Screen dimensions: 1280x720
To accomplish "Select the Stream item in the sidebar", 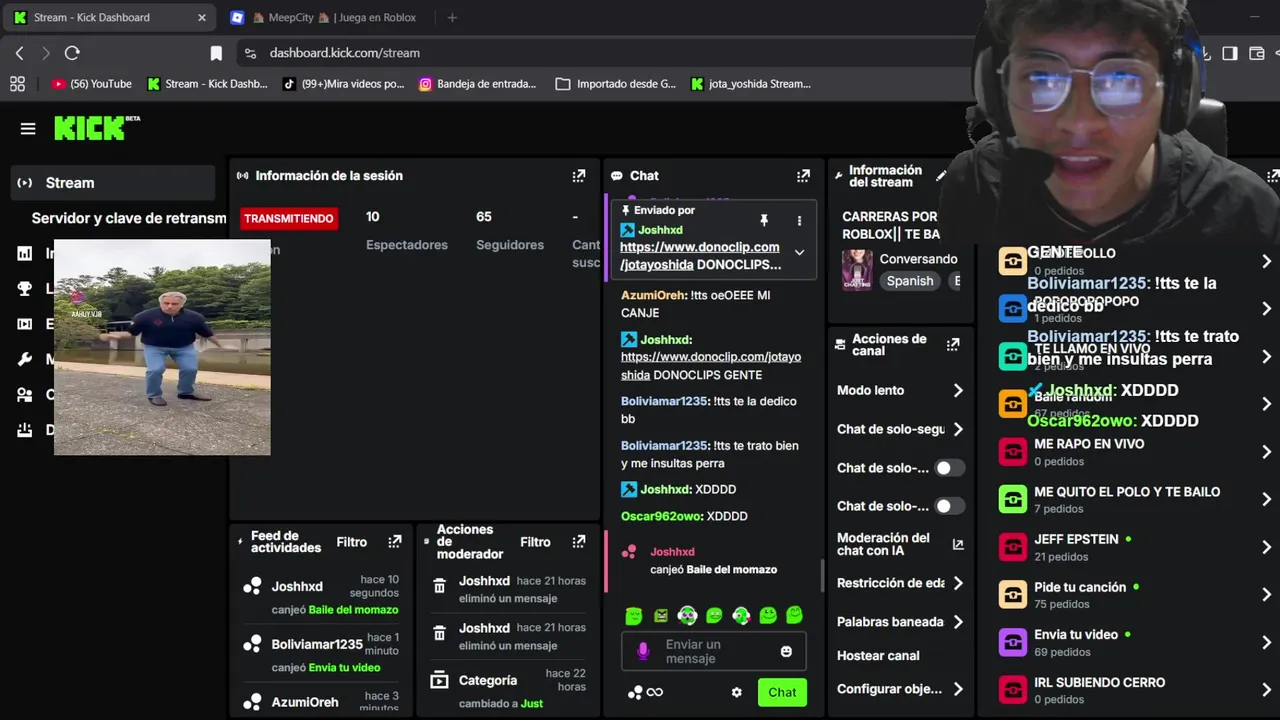I will point(113,183).
